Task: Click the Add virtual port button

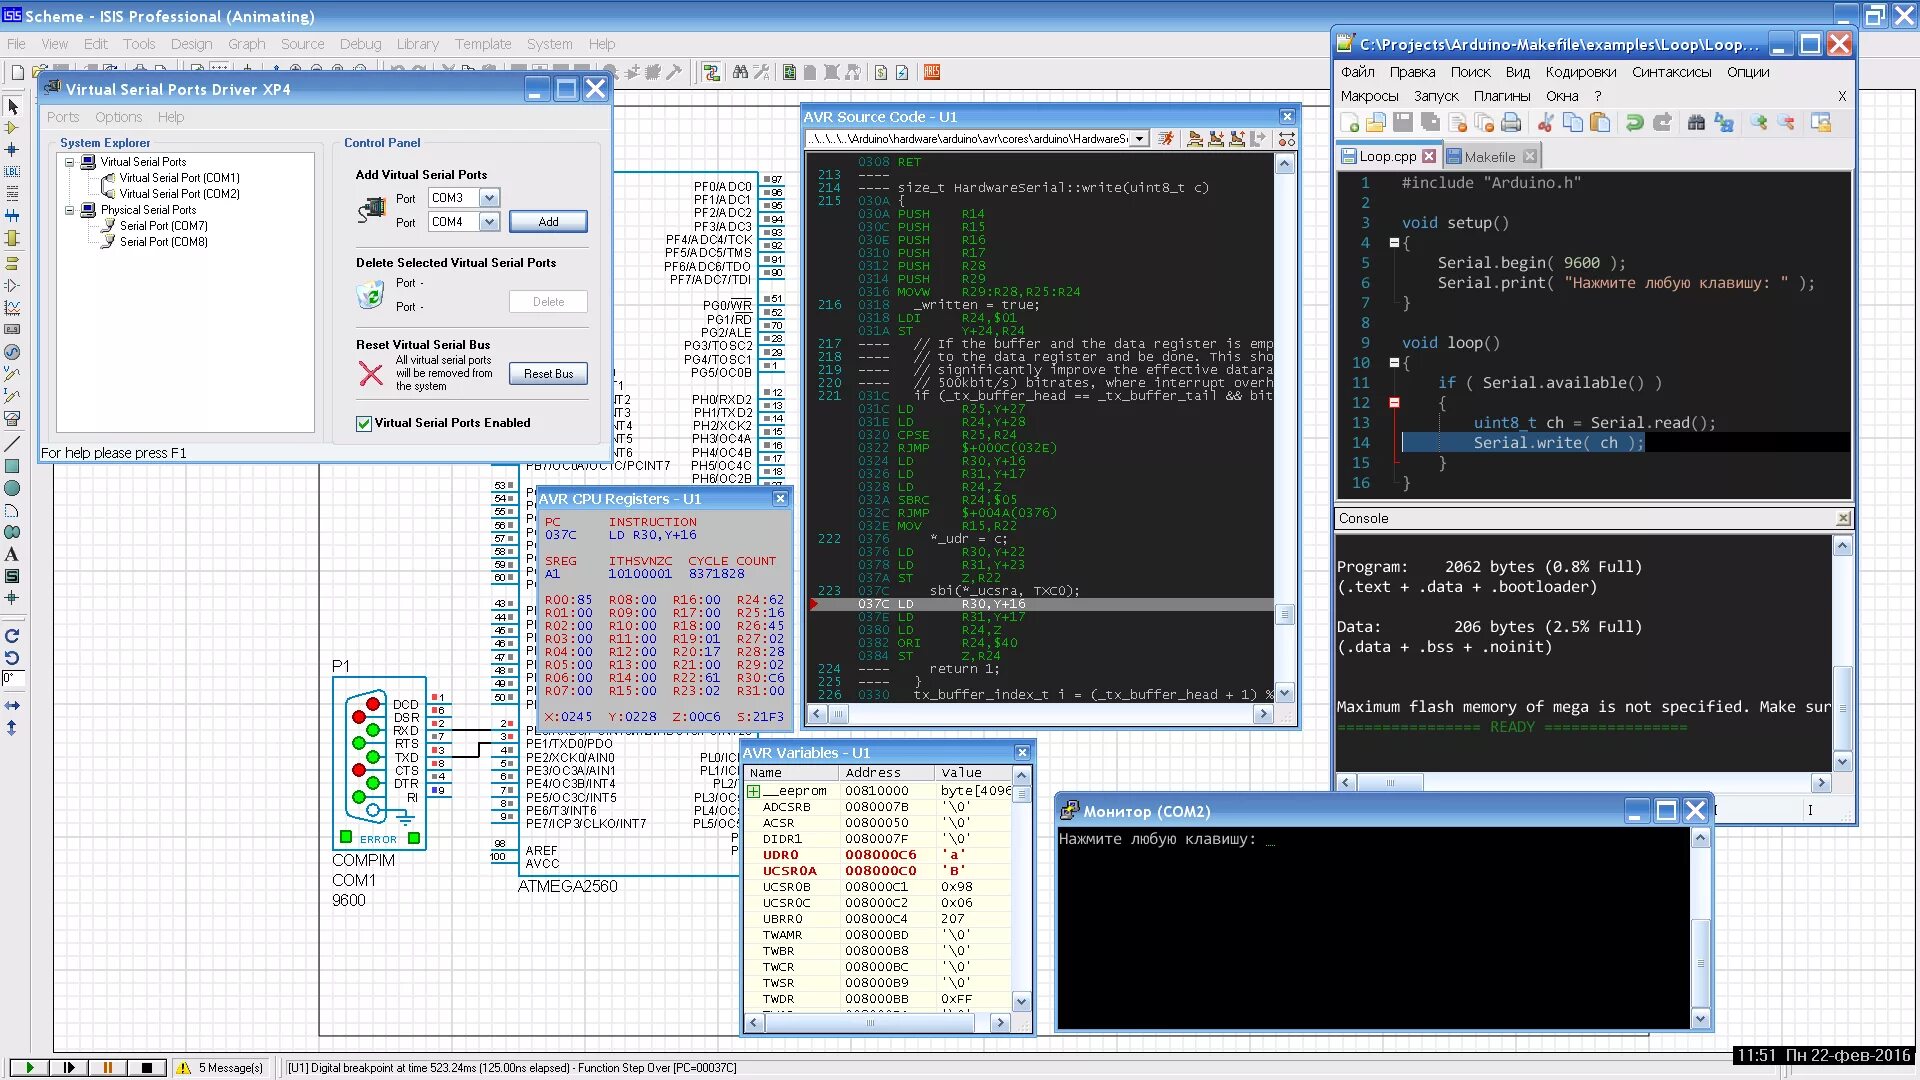Action: pyautogui.click(x=548, y=222)
